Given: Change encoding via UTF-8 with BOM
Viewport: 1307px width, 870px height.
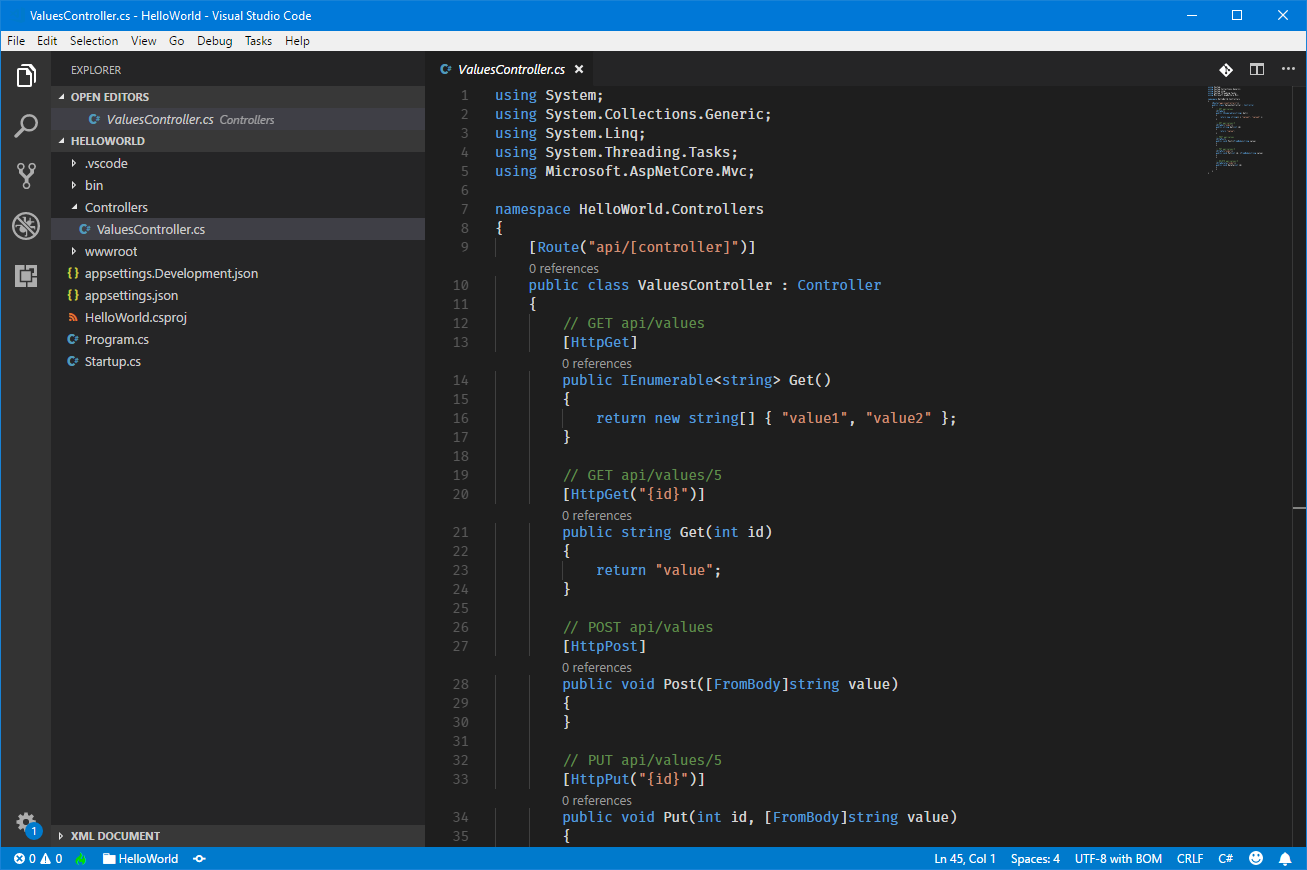Looking at the screenshot, I should [x=1118, y=858].
